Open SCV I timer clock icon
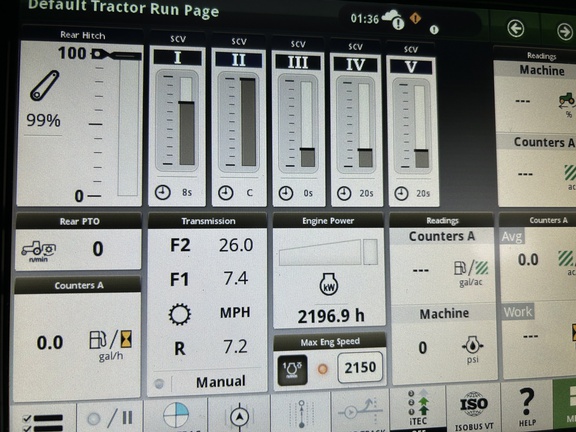Viewport: 576px width, 432px height. coord(162,192)
